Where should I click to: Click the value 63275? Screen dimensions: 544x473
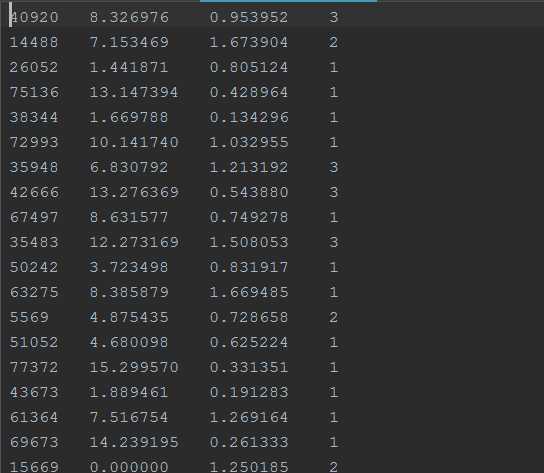[x=34, y=292]
